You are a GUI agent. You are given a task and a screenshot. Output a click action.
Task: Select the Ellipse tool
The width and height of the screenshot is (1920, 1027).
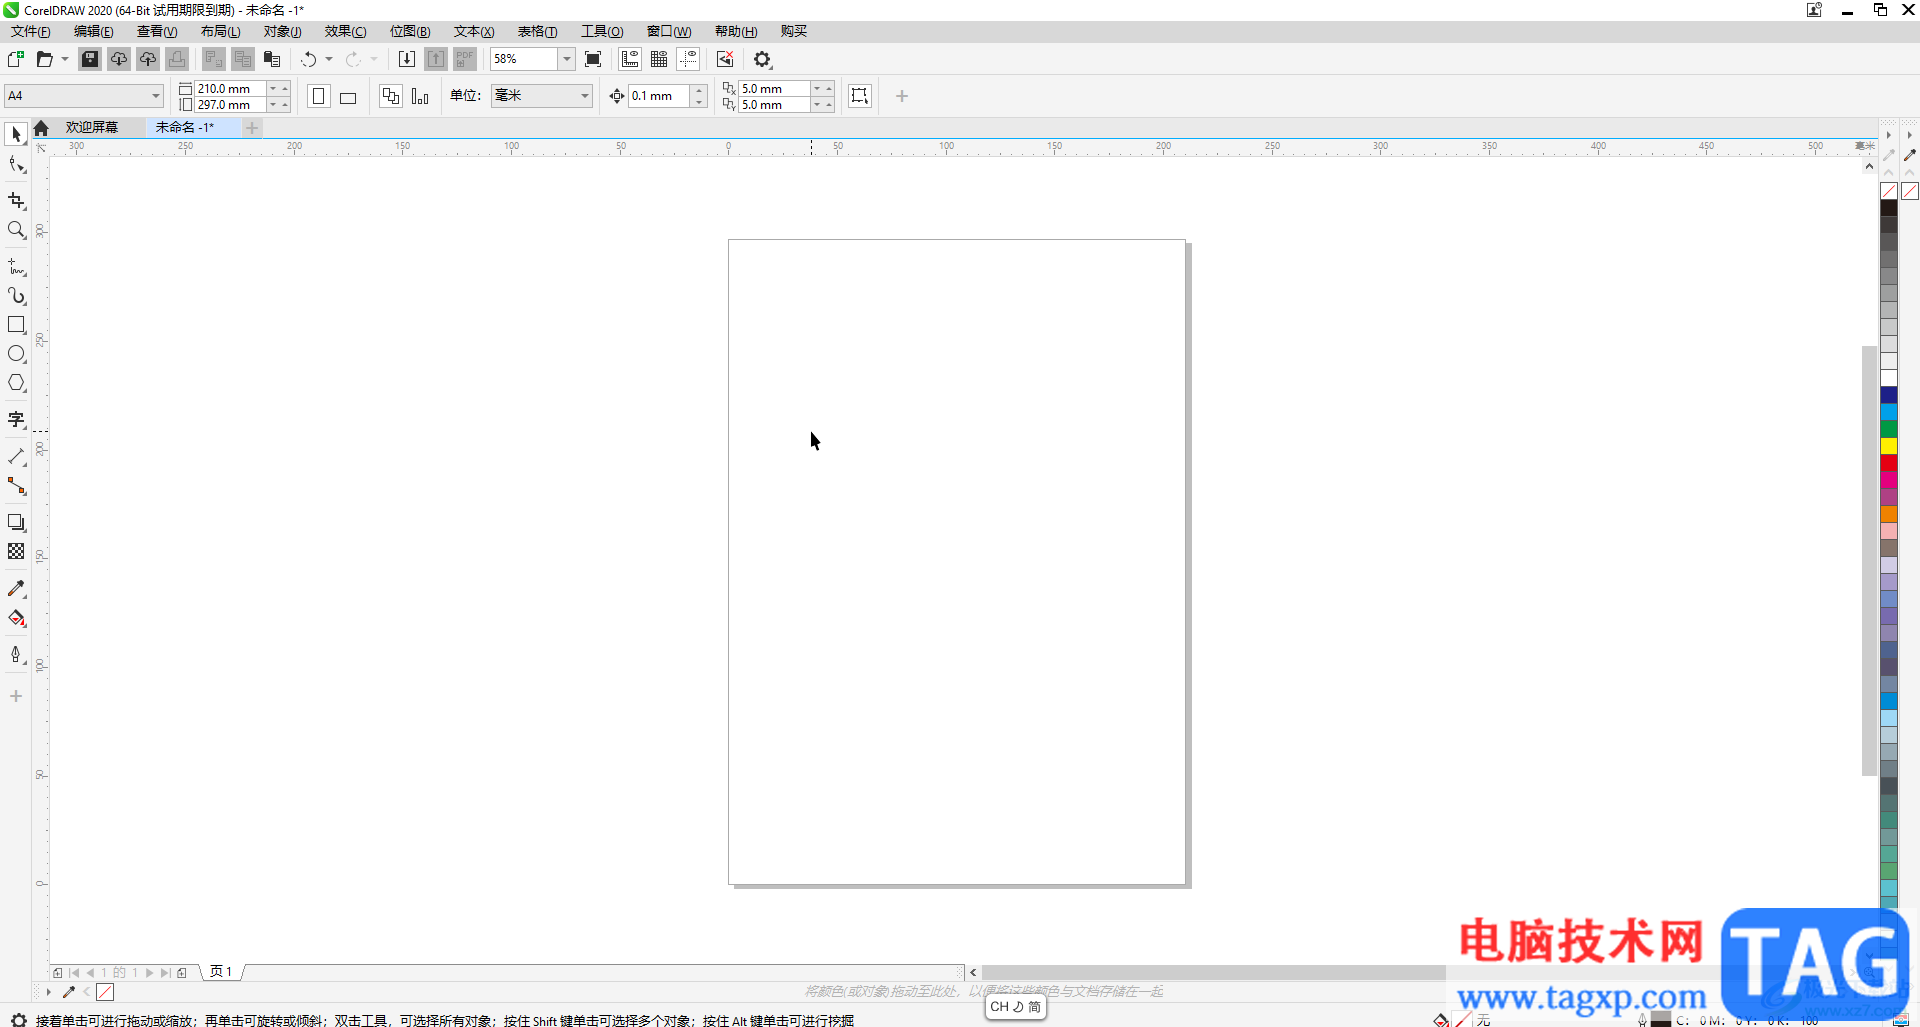coord(16,354)
